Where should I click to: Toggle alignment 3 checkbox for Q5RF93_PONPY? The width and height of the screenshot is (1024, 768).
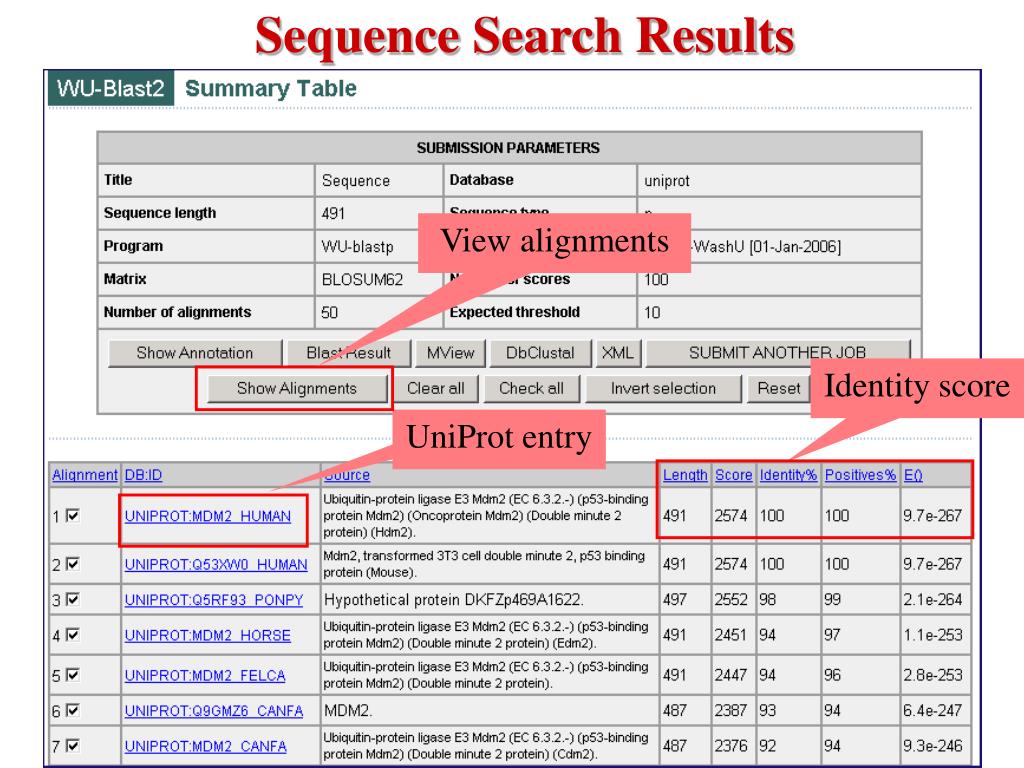(73, 599)
